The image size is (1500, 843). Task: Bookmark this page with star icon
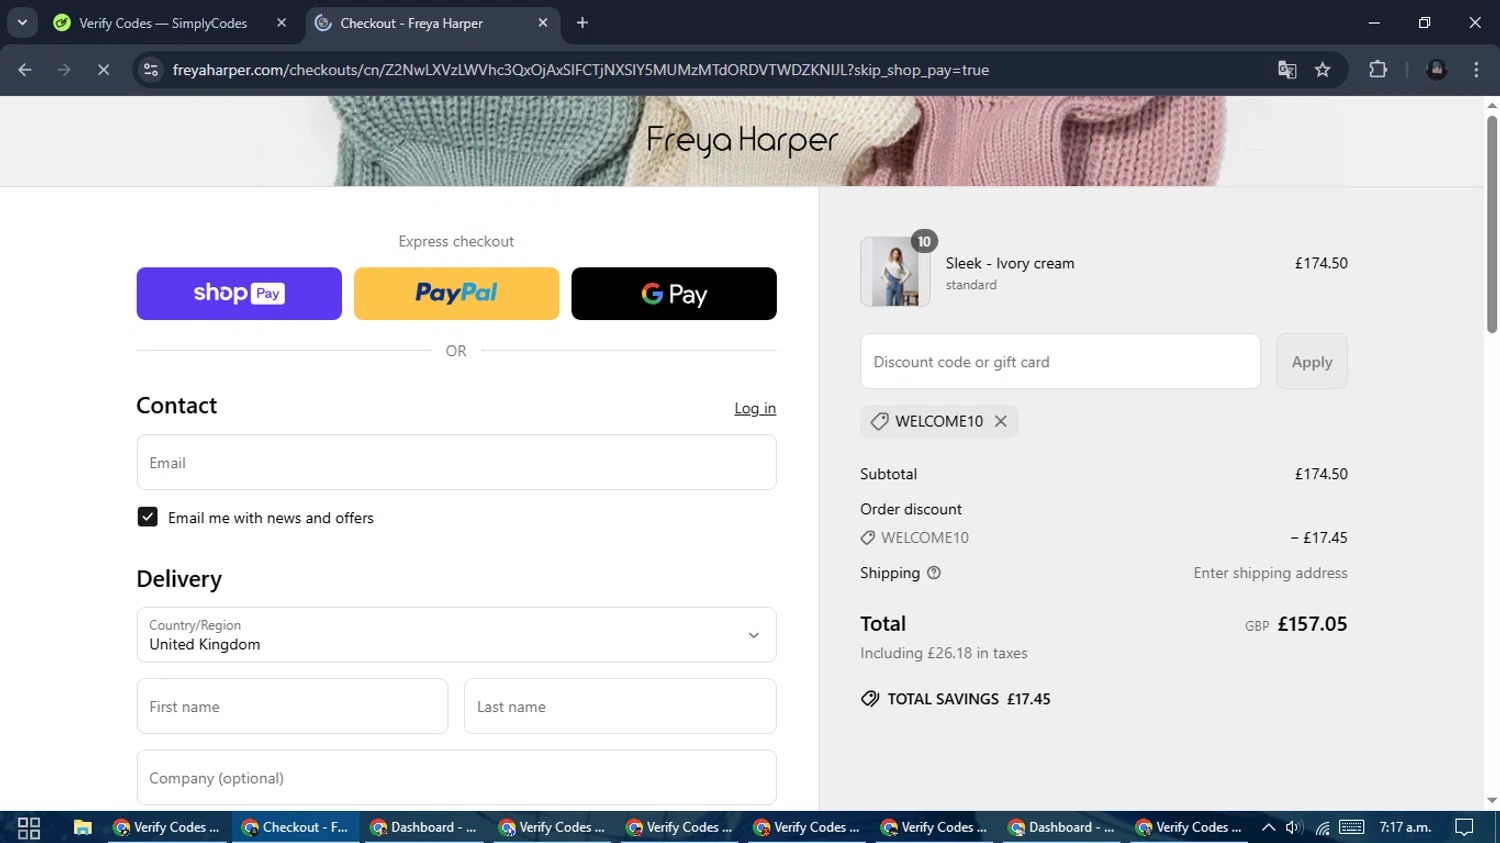pyautogui.click(x=1323, y=70)
